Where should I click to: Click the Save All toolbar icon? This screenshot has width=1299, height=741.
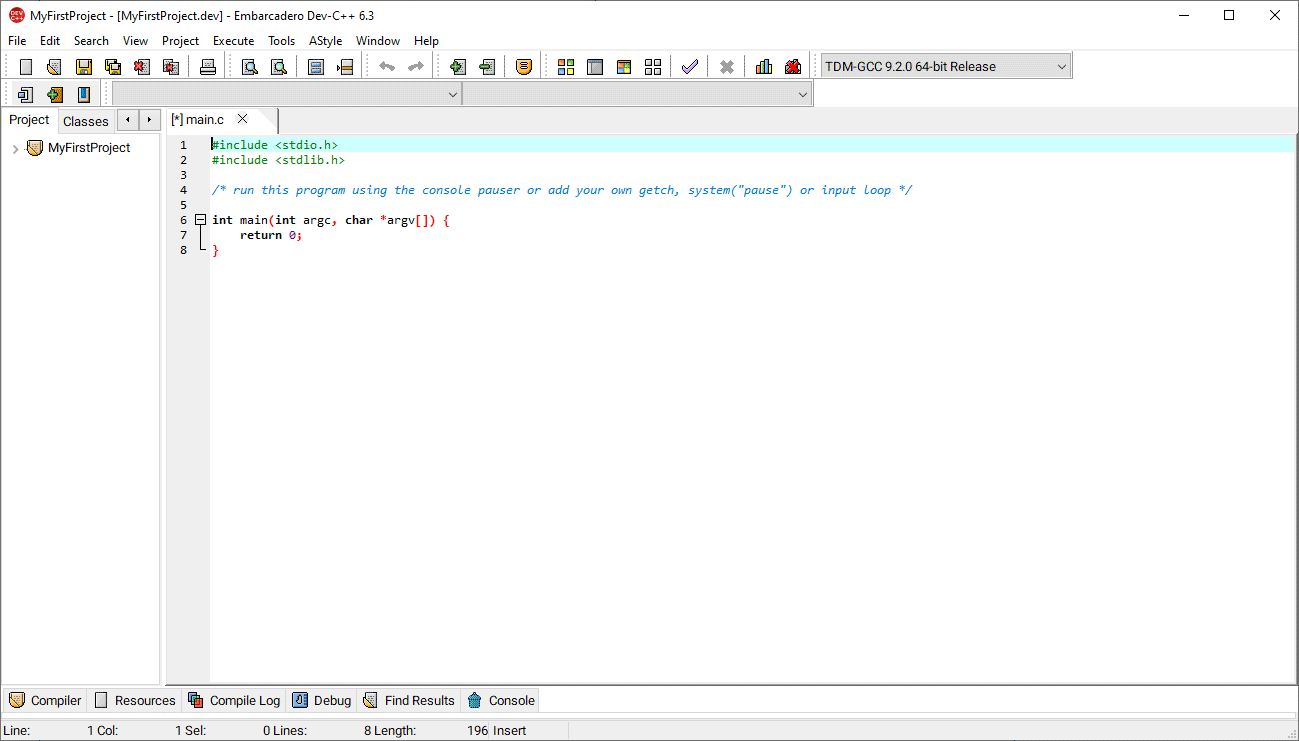pos(113,67)
